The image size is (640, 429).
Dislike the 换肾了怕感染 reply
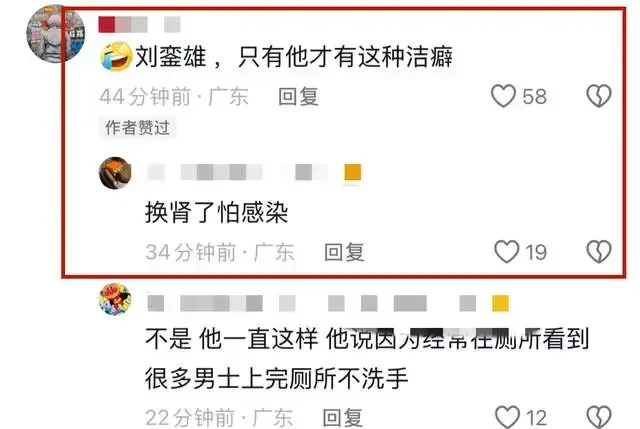pyautogui.click(x=599, y=251)
